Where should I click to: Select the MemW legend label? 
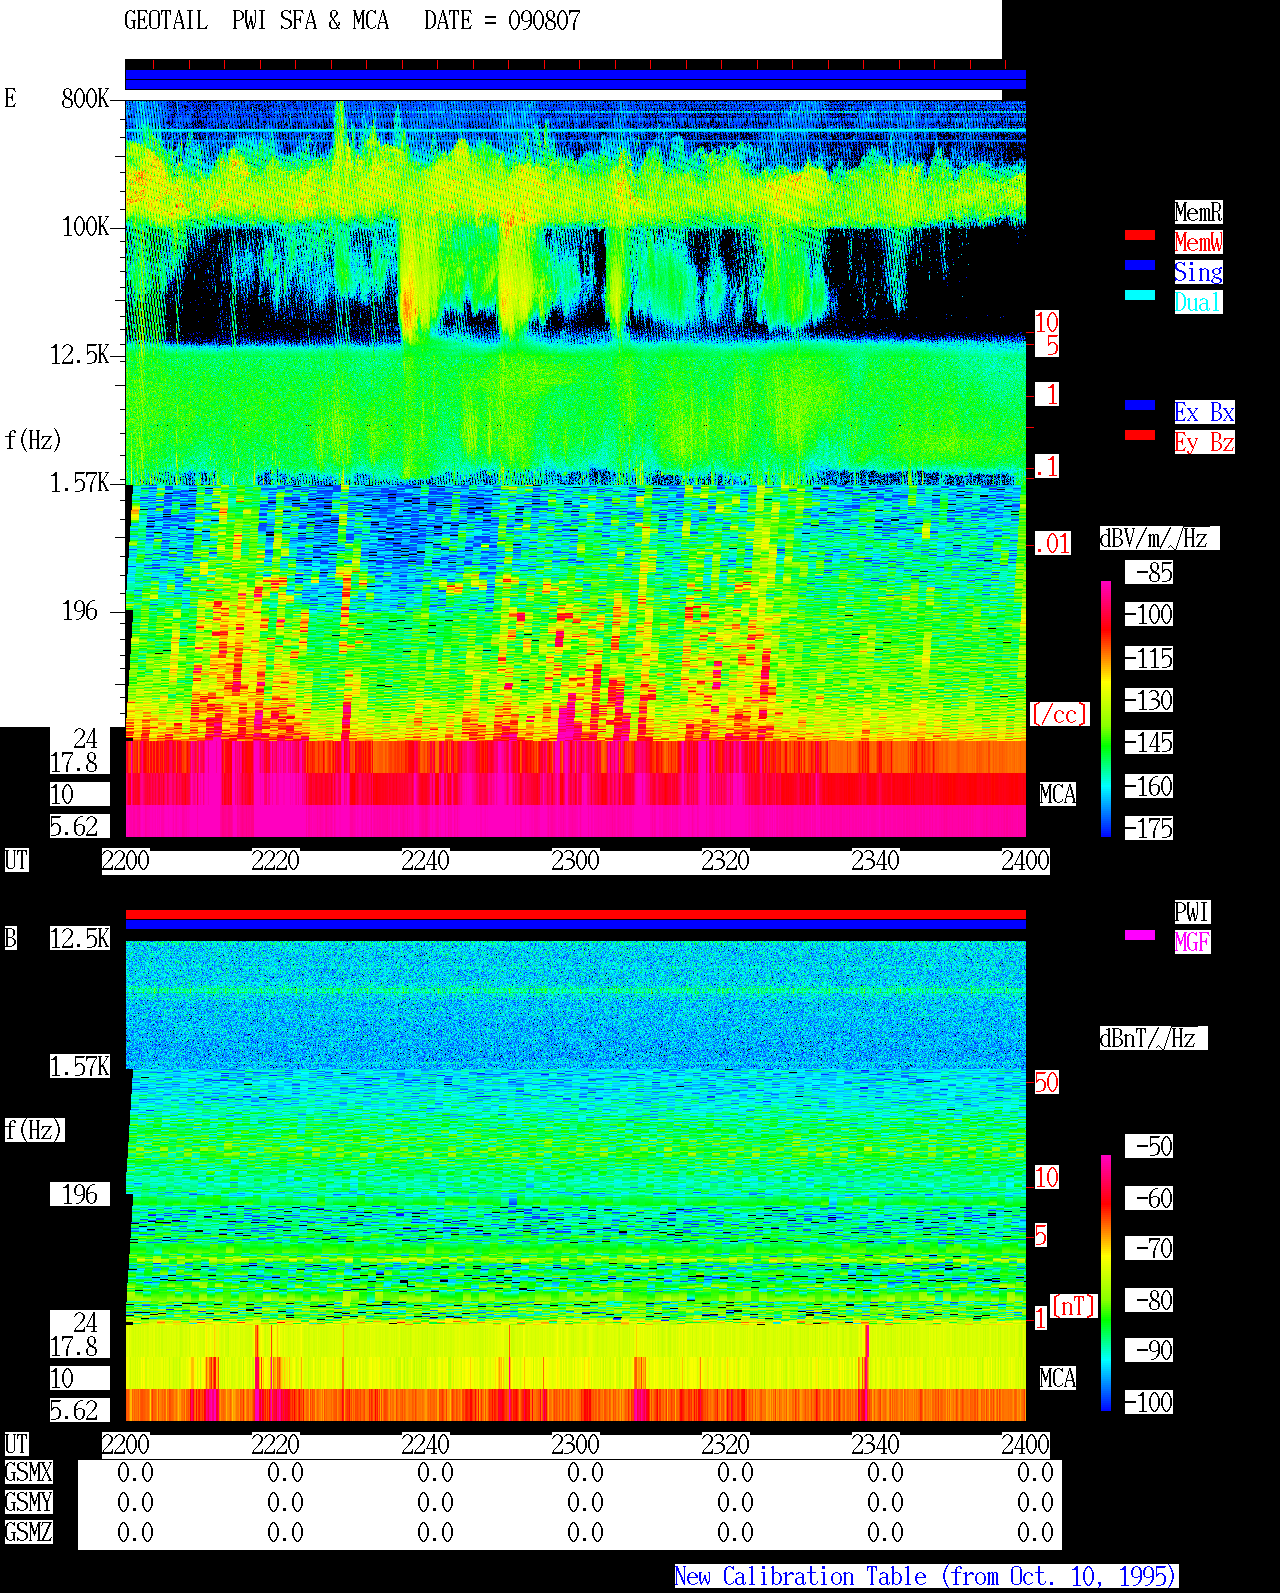coord(1198,242)
